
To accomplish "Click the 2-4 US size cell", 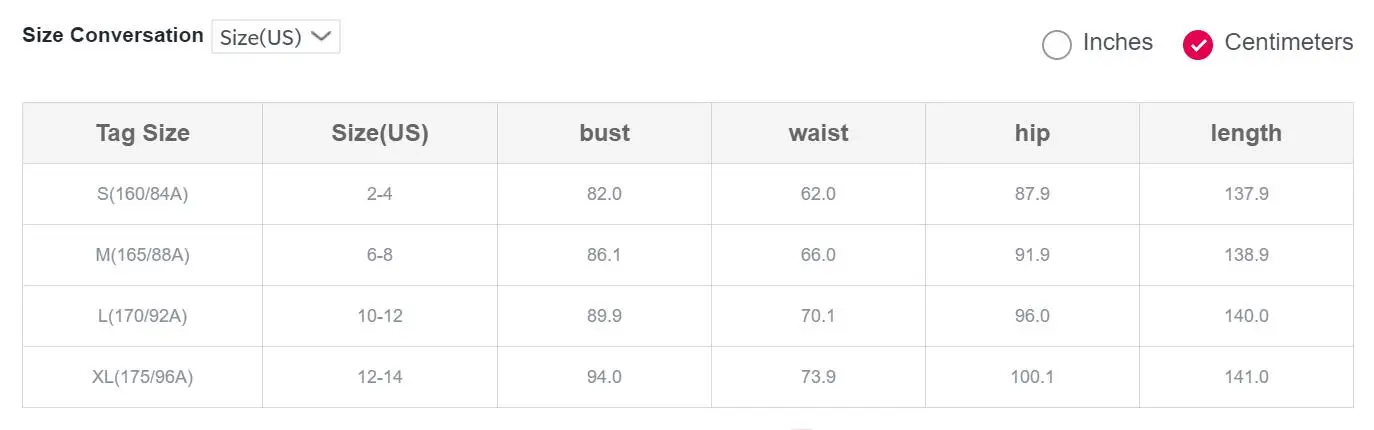I will 380,194.
